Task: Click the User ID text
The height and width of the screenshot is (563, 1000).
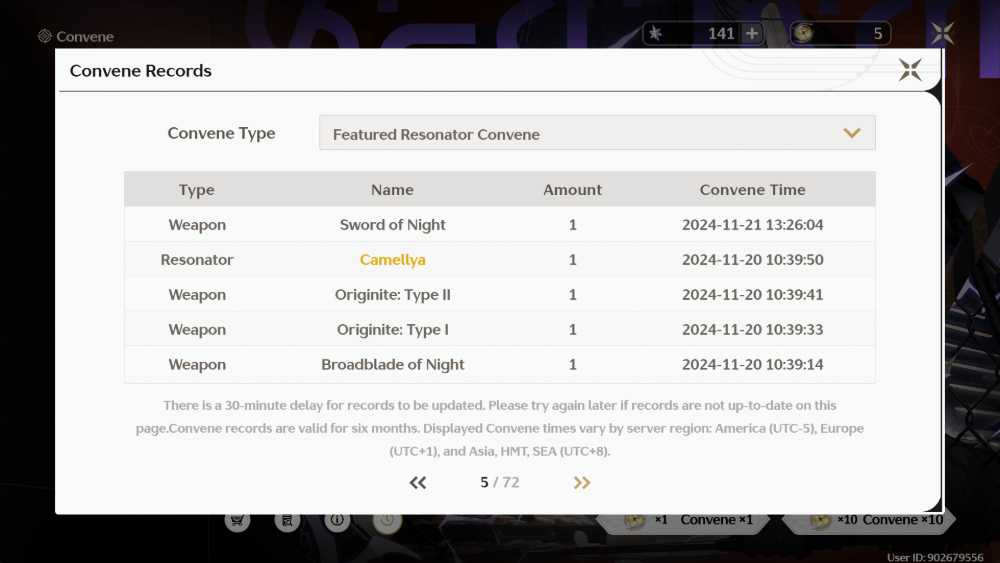Action: 935,557
